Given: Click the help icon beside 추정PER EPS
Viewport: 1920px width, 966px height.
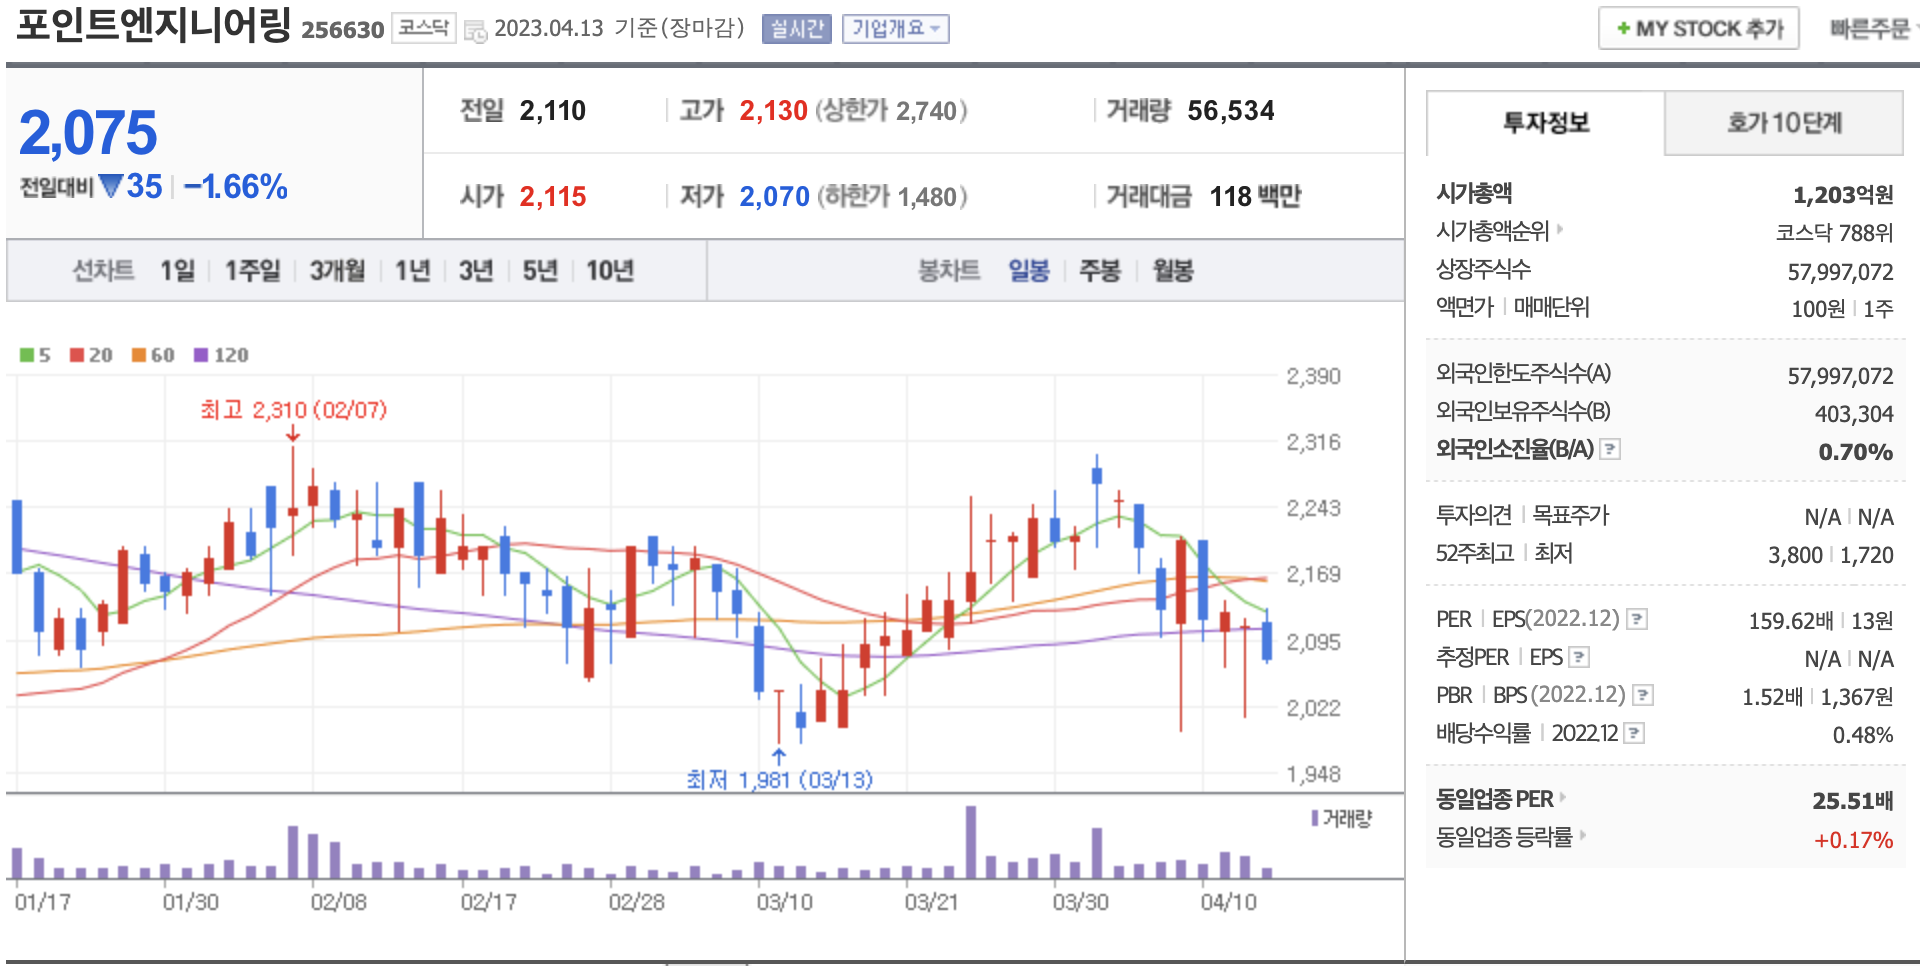Looking at the screenshot, I should 1579,657.
